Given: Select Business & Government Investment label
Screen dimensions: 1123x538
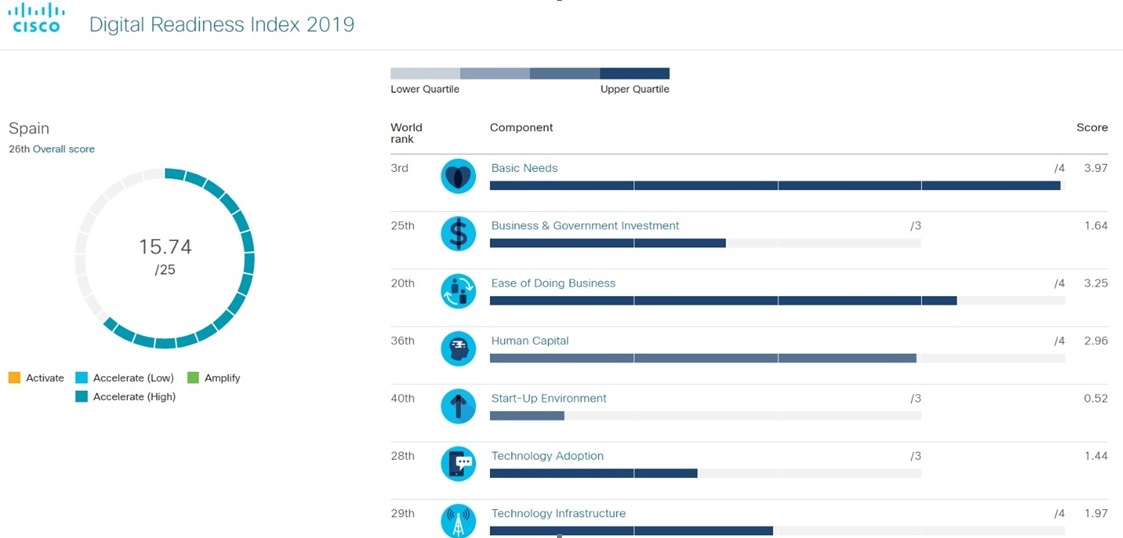Looking at the screenshot, I should coord(585,226).
